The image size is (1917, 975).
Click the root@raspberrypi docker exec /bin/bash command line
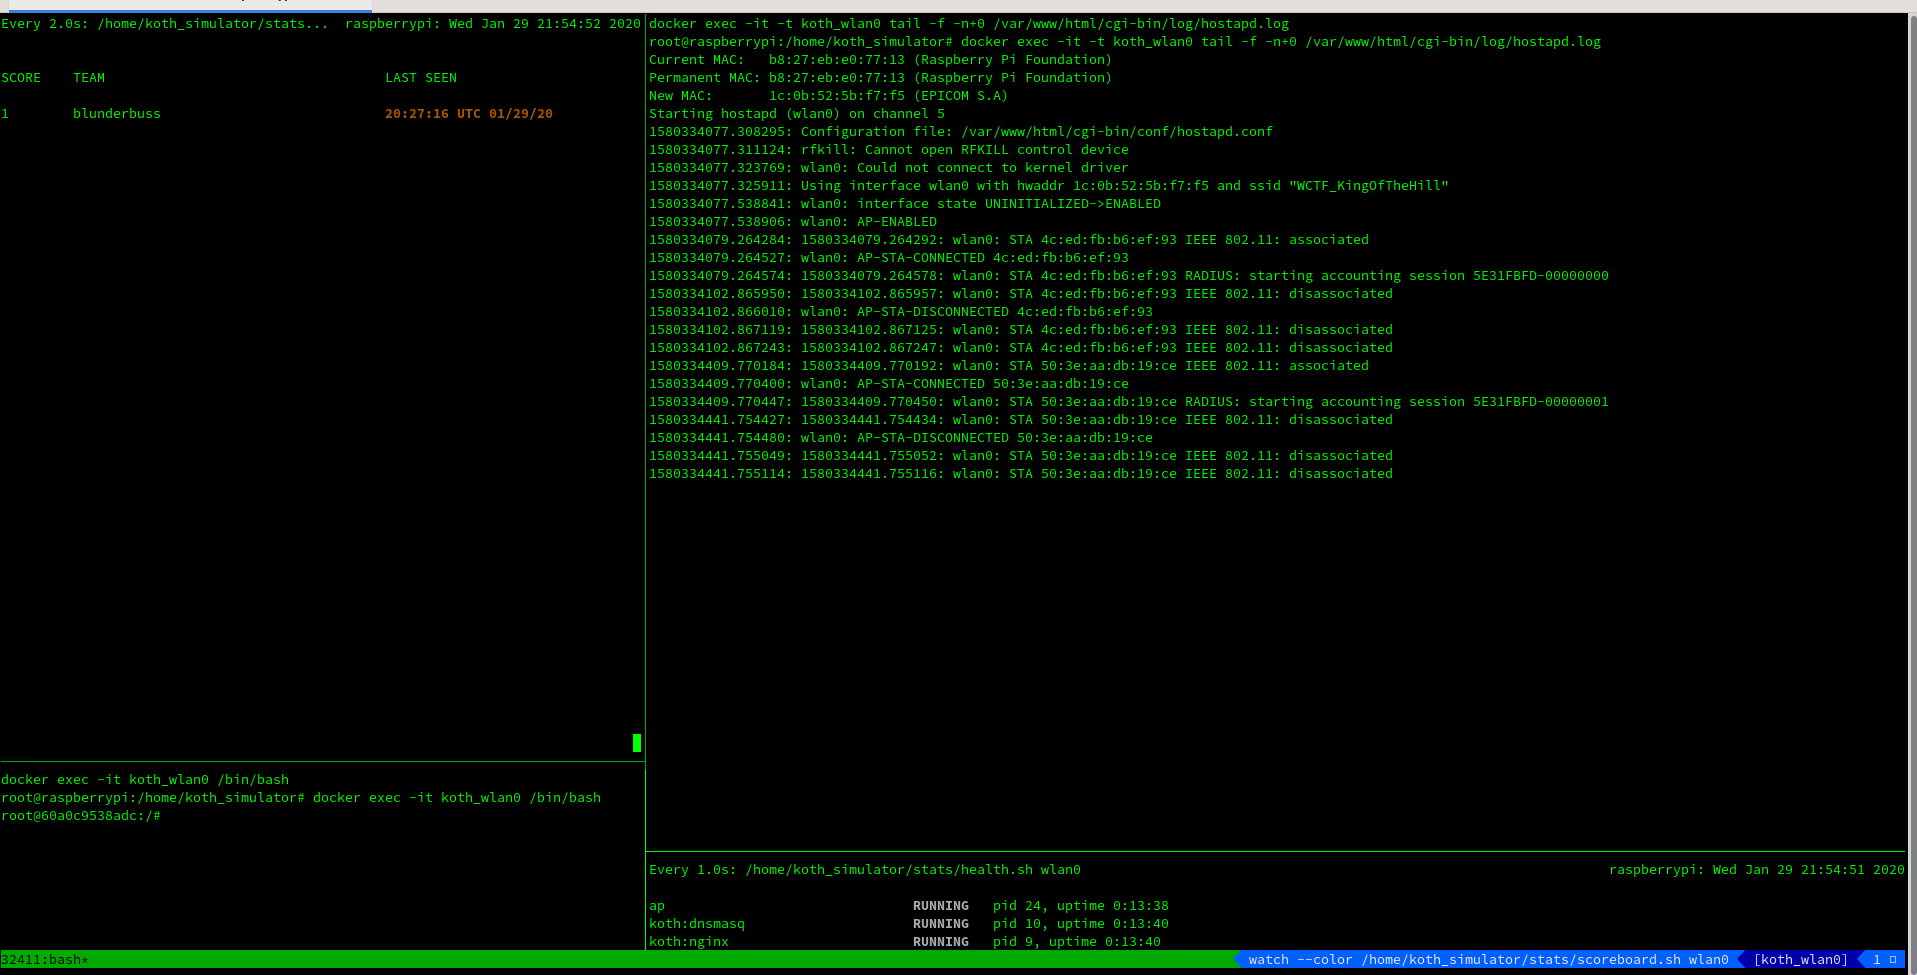coord(301,798)
